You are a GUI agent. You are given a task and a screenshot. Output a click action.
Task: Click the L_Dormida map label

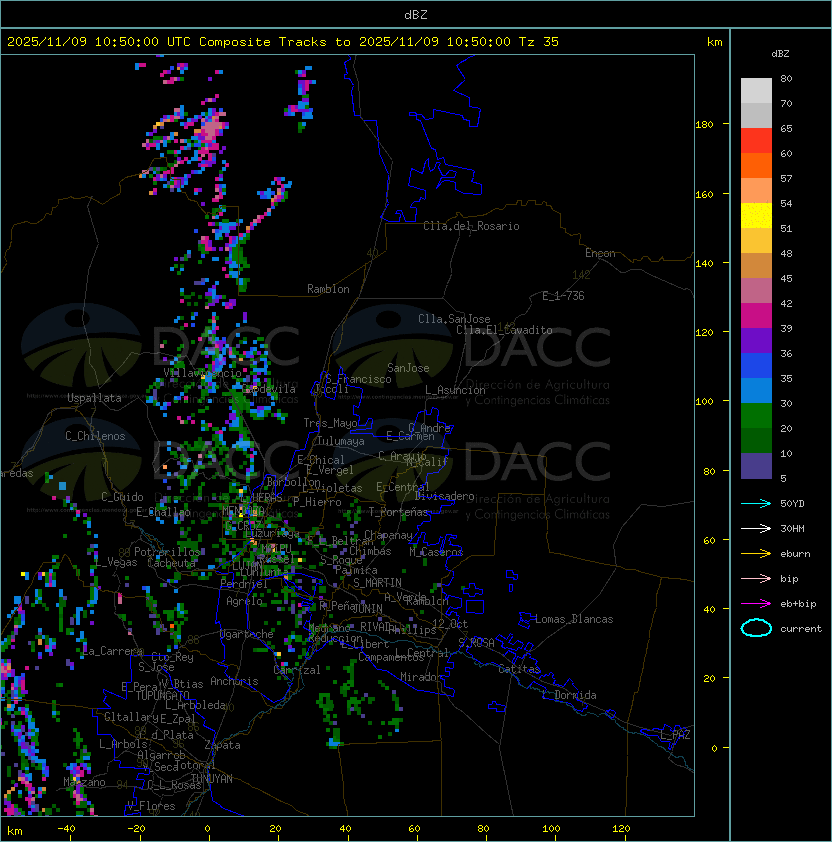(x=569, y=695)
